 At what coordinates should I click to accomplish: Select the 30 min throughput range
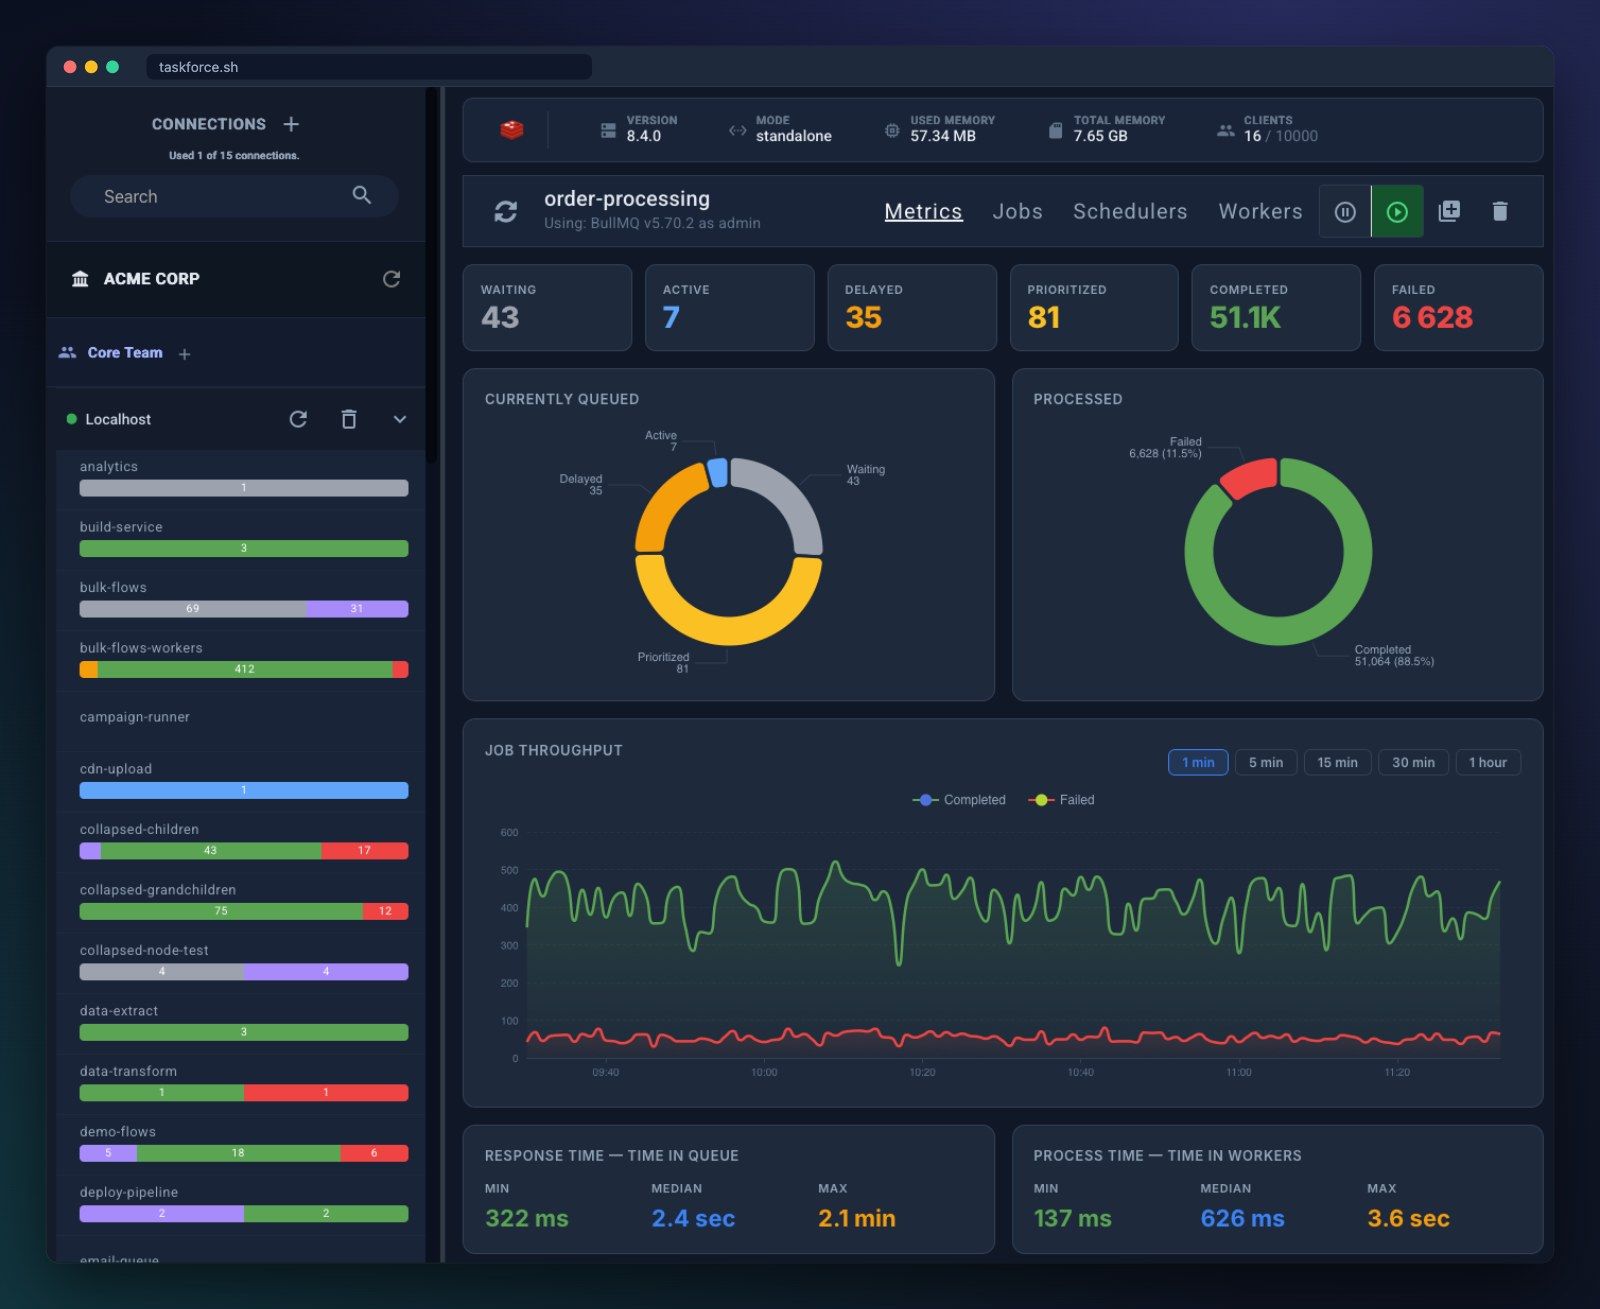click(x=1413, y=762)
